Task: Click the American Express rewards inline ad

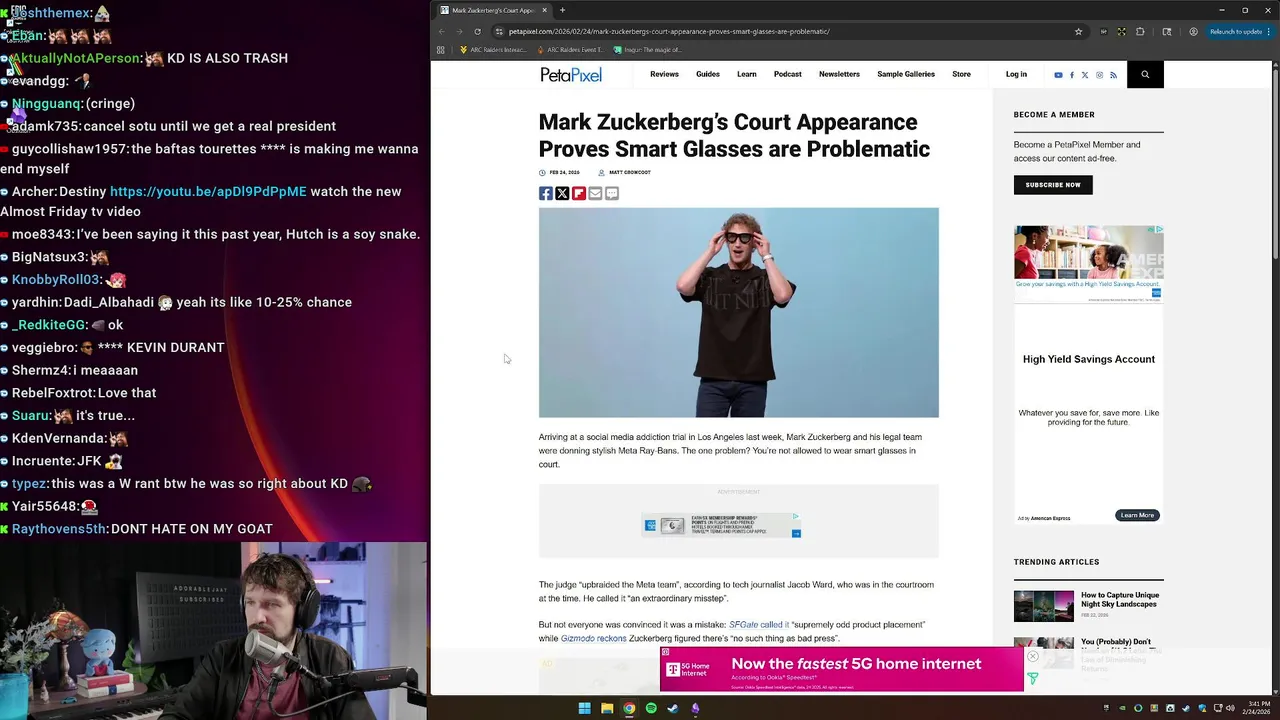Action: [721, 525]
